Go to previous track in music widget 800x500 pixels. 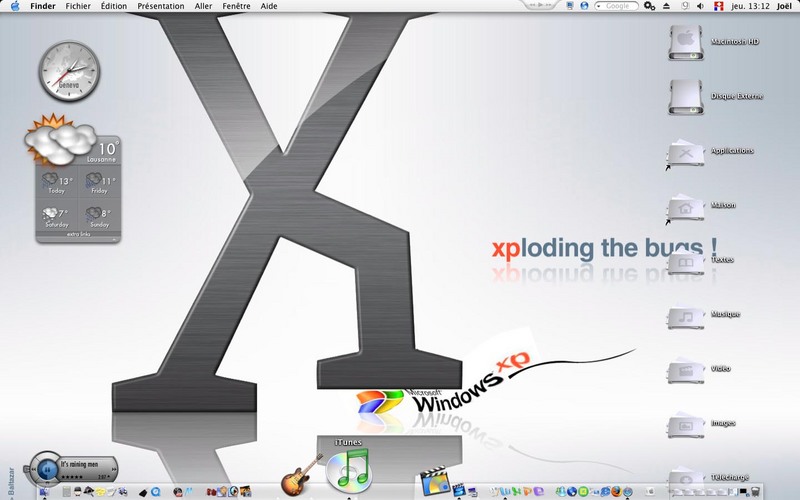pos(33,469)
